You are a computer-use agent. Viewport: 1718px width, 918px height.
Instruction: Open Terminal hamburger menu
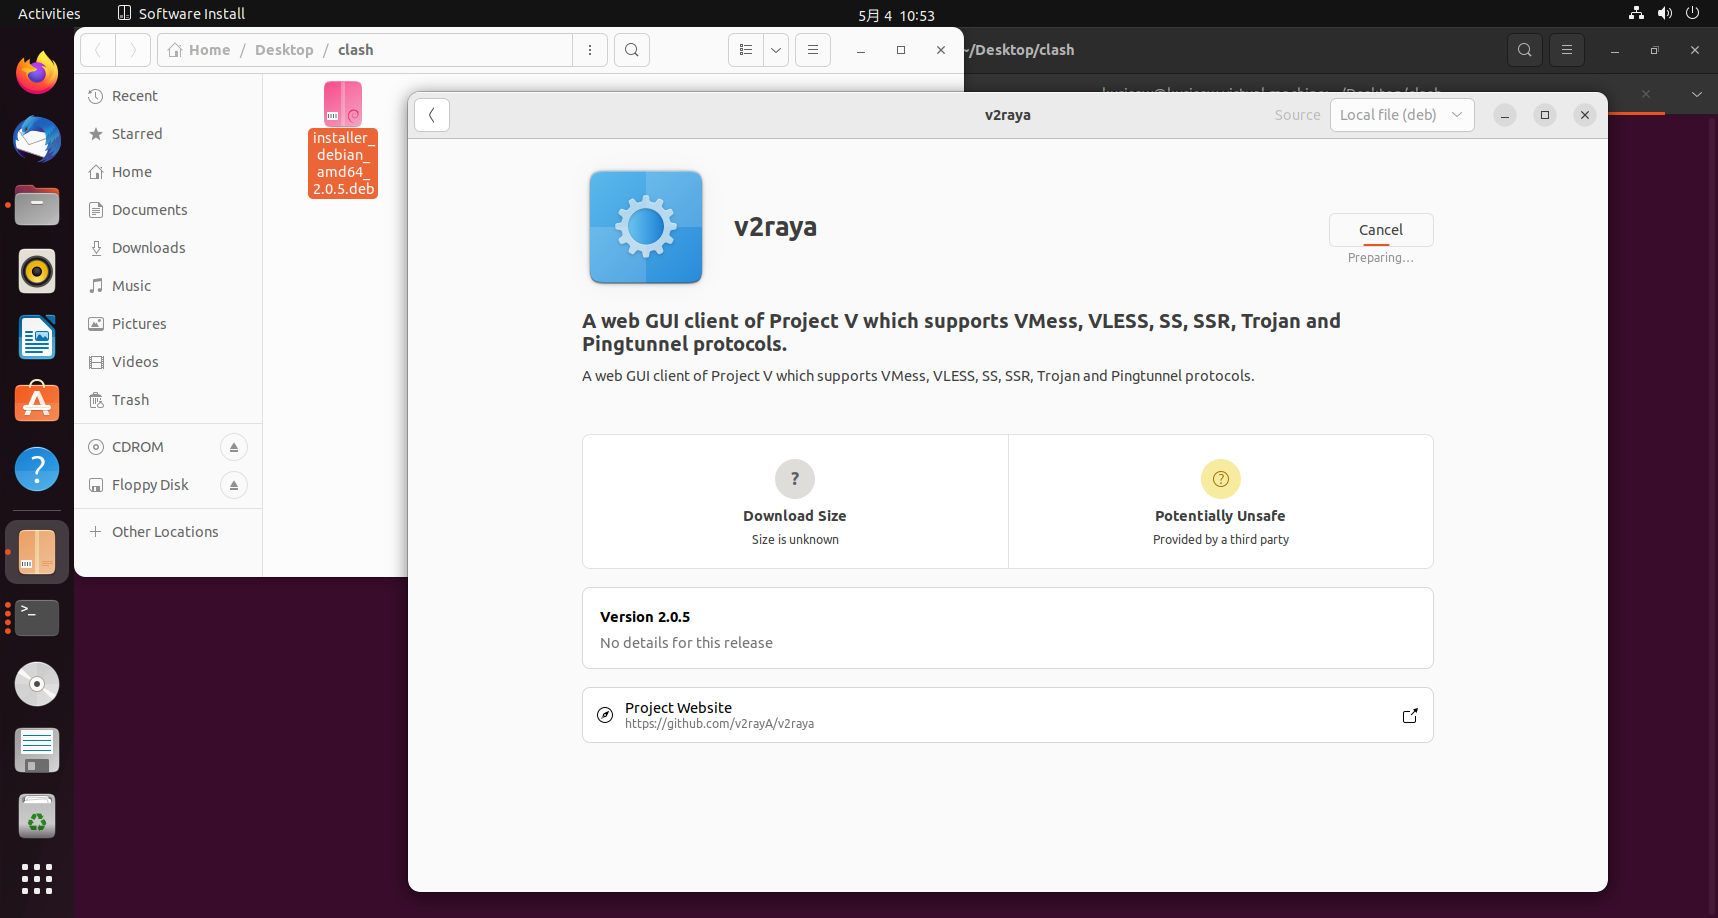[1567, 50]
